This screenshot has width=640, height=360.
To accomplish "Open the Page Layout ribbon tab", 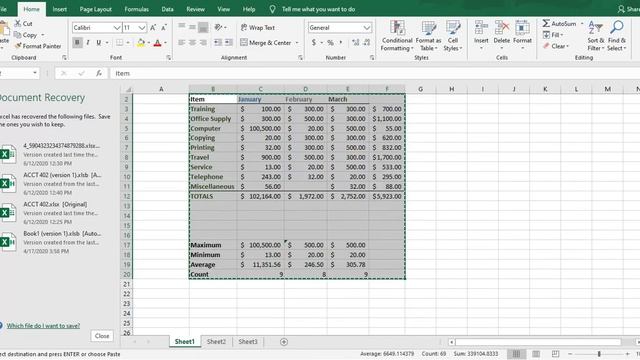I will tap(96, 9).
